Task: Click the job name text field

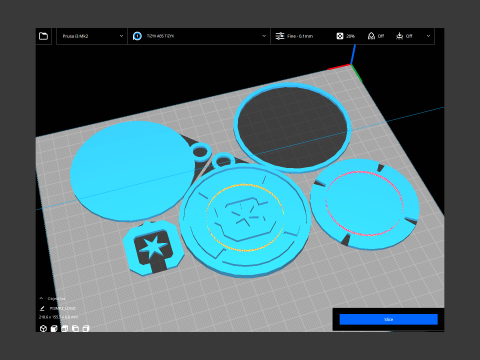Action: pyautogui.click(x=63, y=308)
